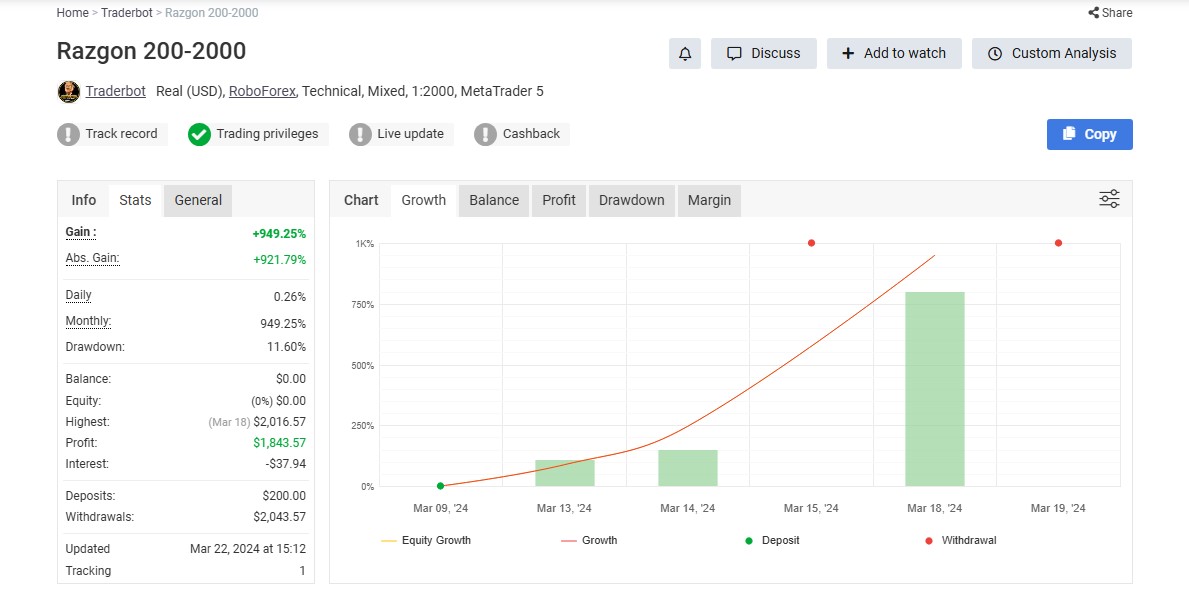Click the Traderbot avatar image

69,92
